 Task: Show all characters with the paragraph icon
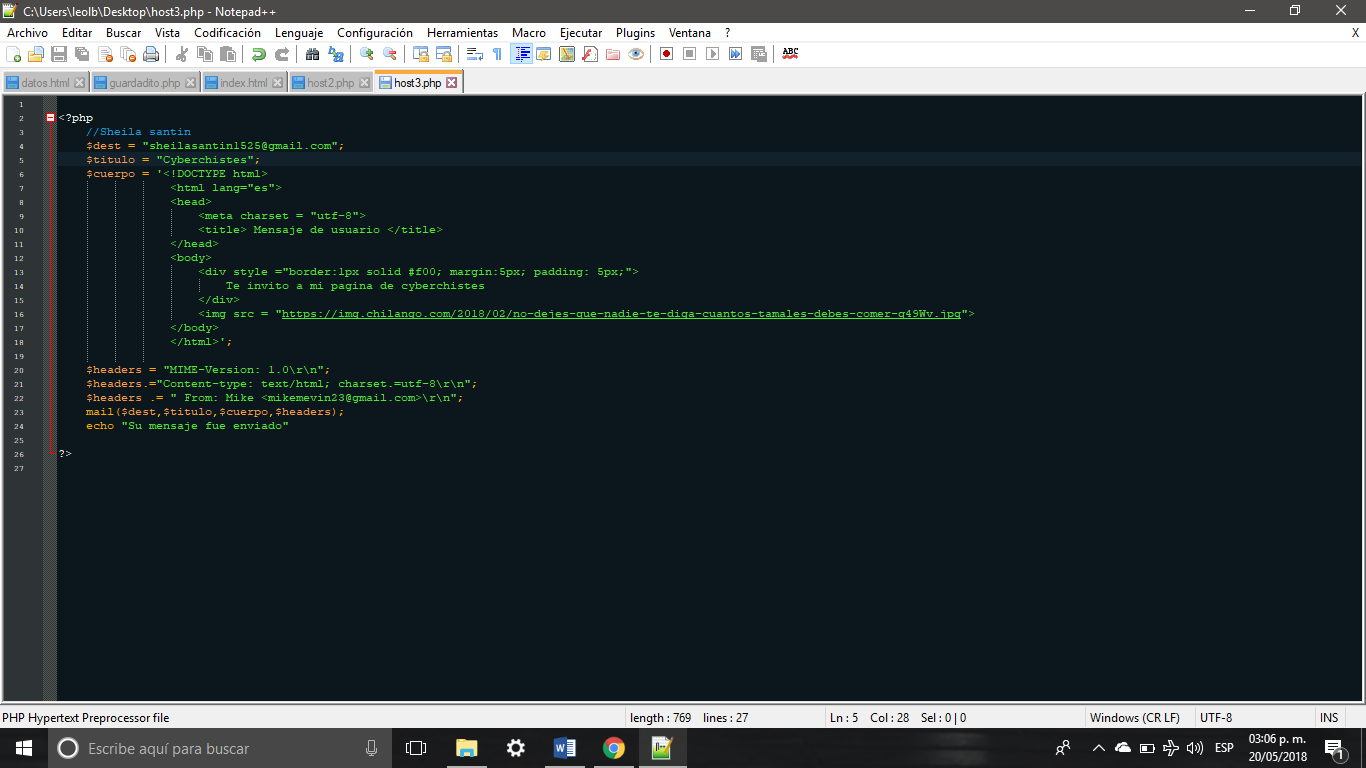(495, 54)
